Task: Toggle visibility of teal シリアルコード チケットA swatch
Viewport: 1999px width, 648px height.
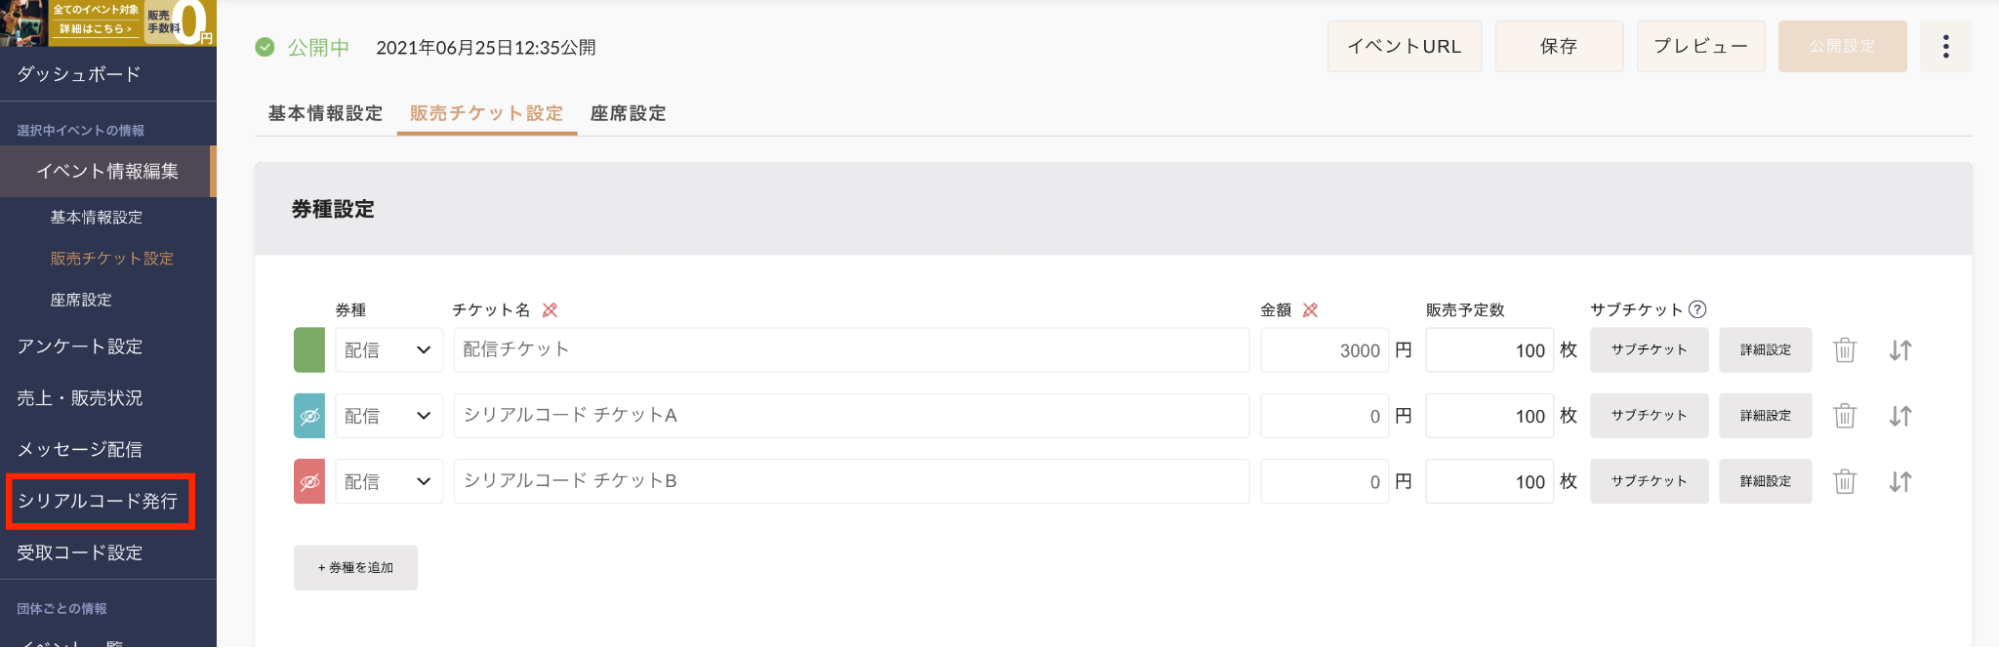Action: click(309, 416)
